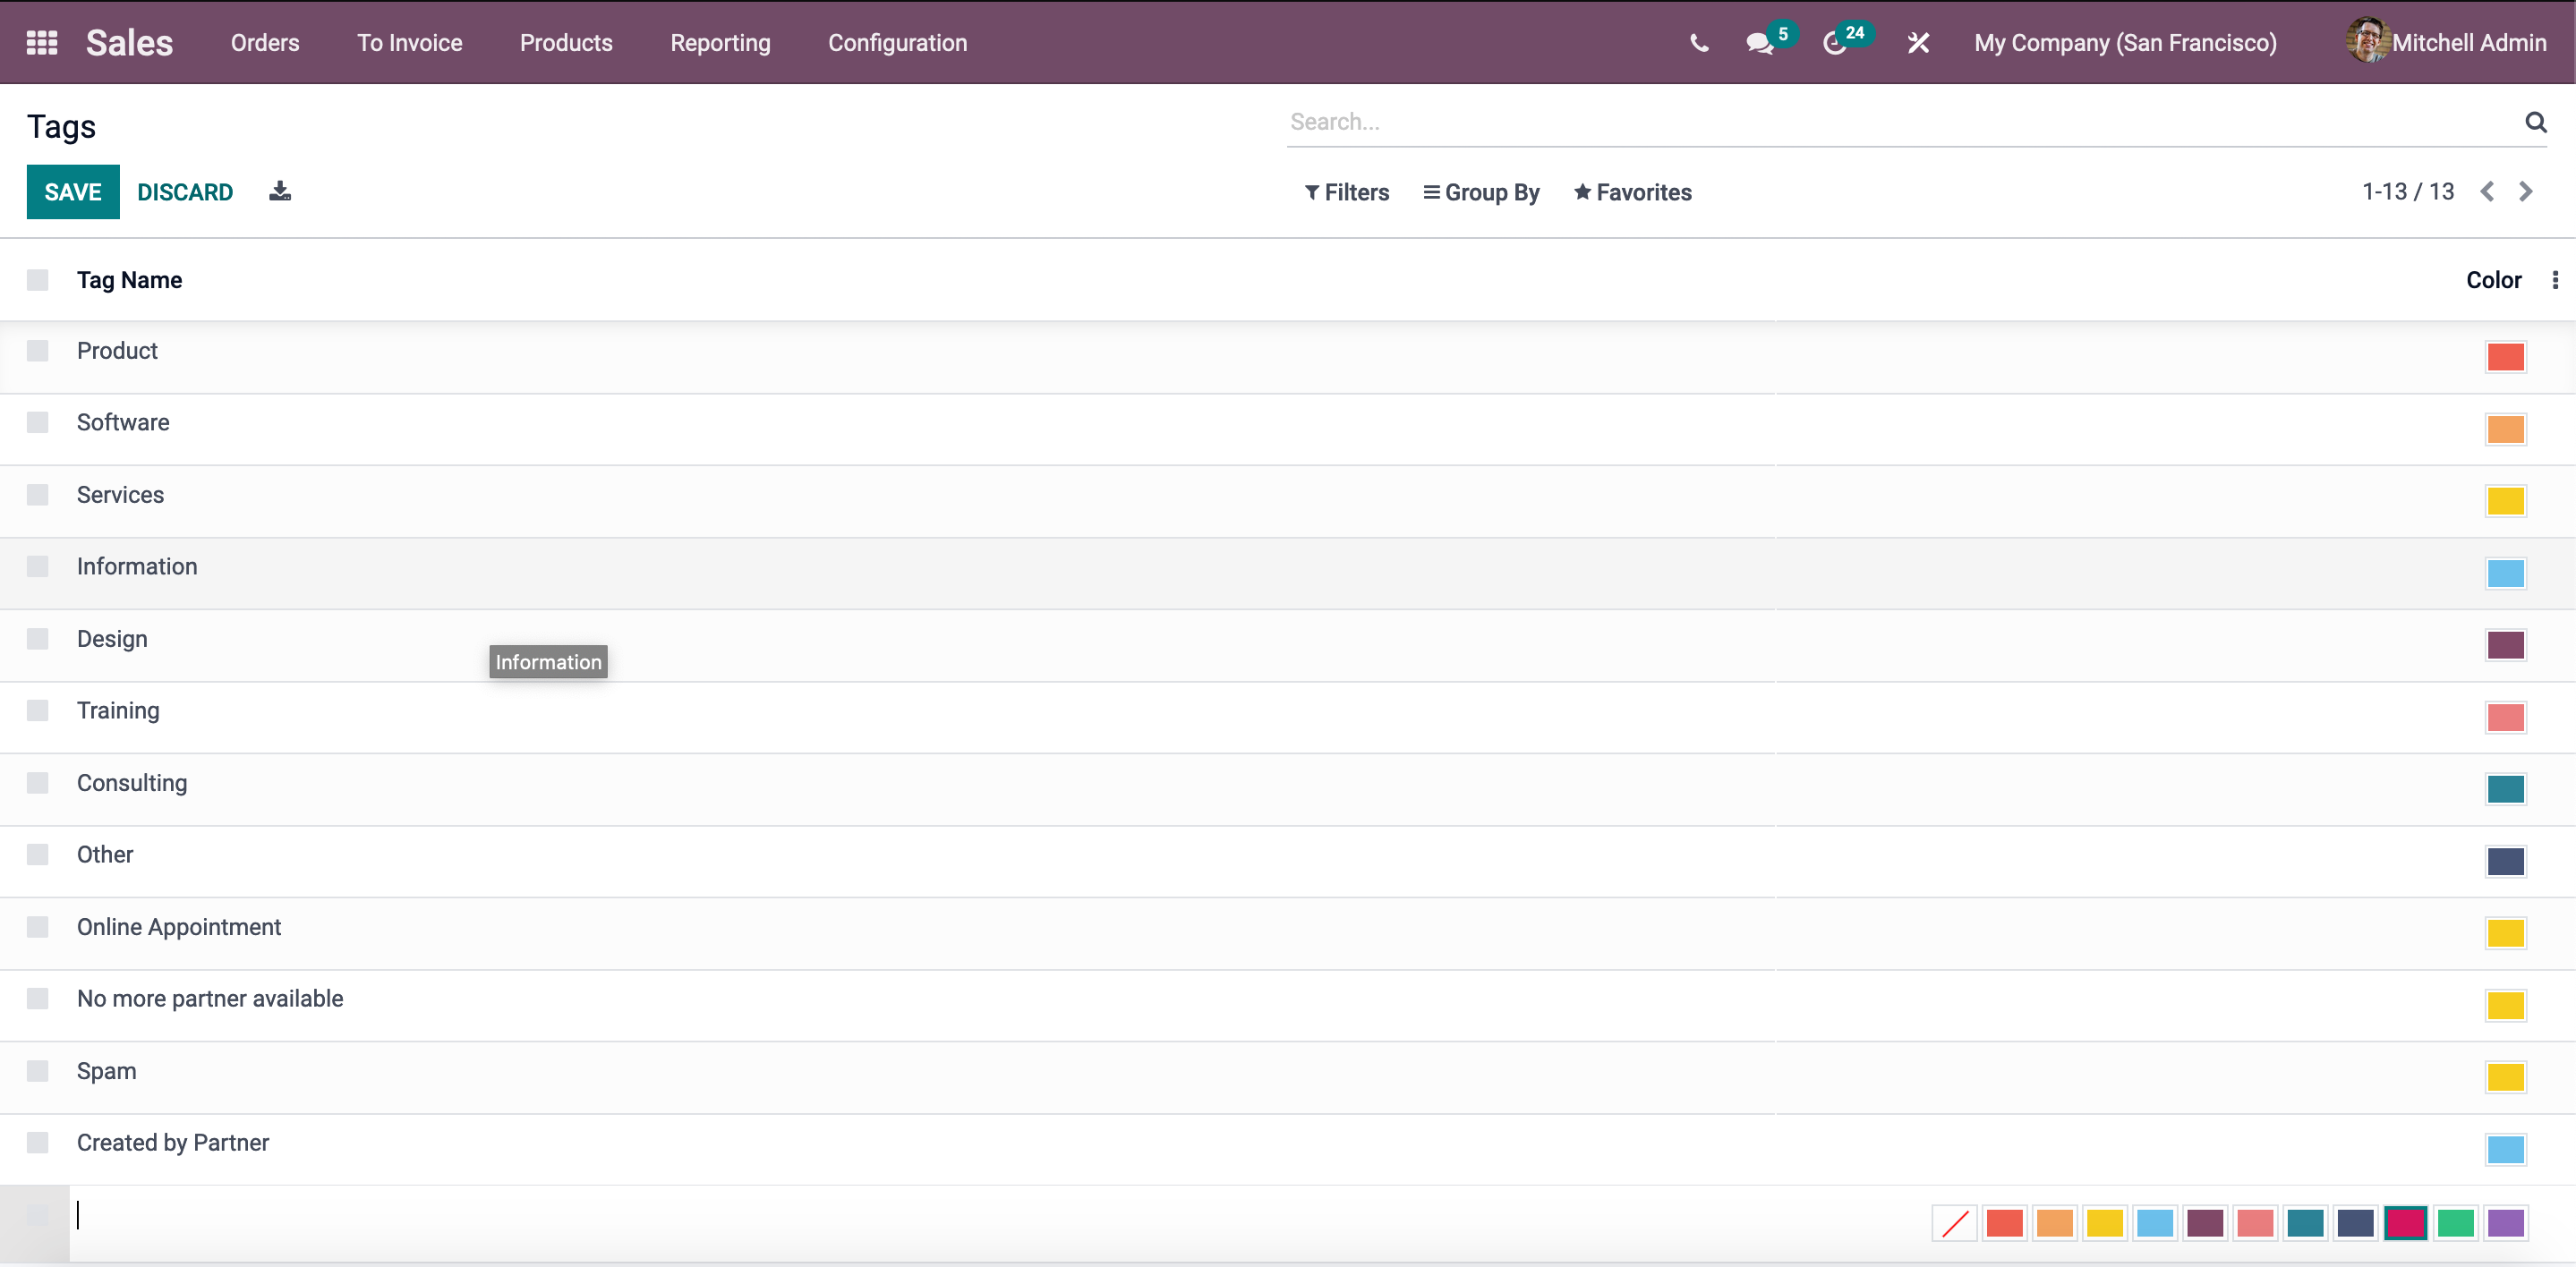
Task: Pick yellow in new row palette
Action: (2105, 1222)
